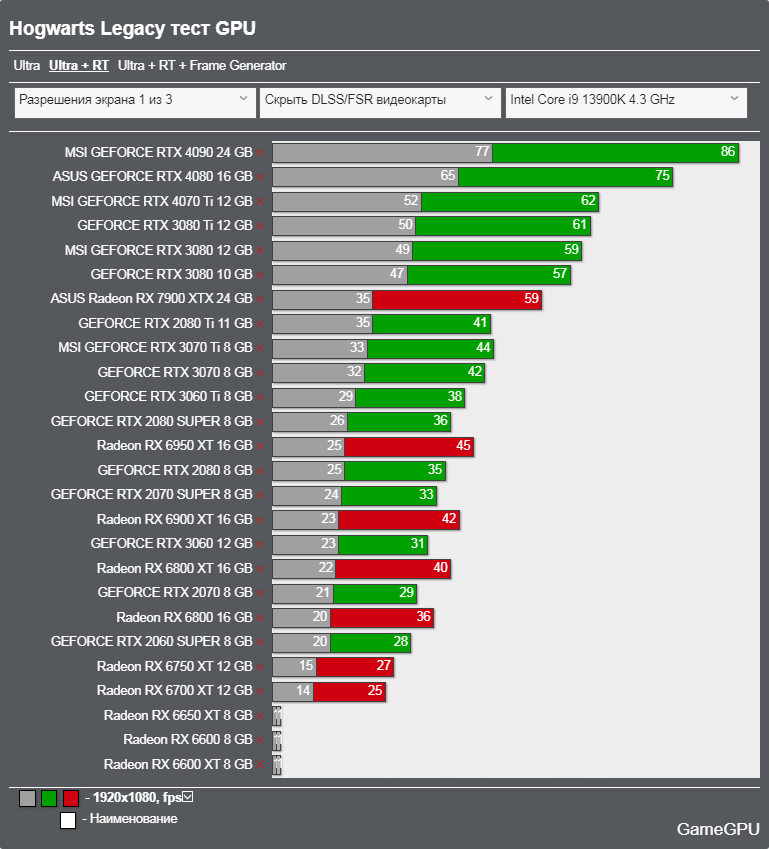Remove GEFORCE RTX 2080 Ti 11 GB row
Image resolution: width=769 pixels, height=849 pixels.
260,324
